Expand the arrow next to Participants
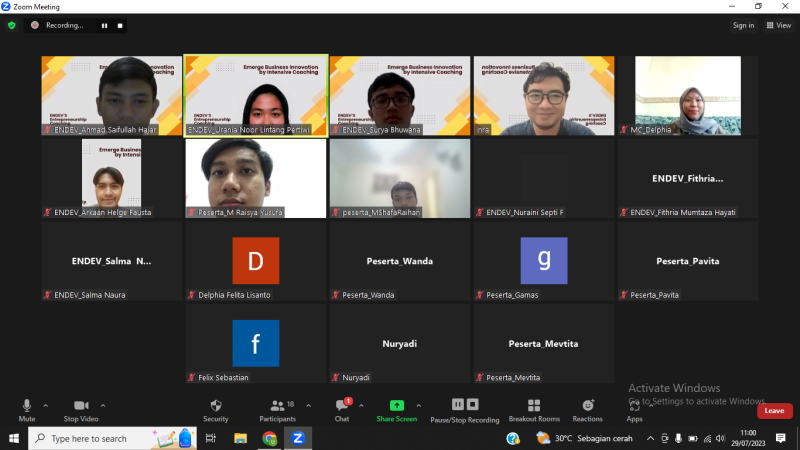Viewport: 800px width, 450px height. click(309, 406)
